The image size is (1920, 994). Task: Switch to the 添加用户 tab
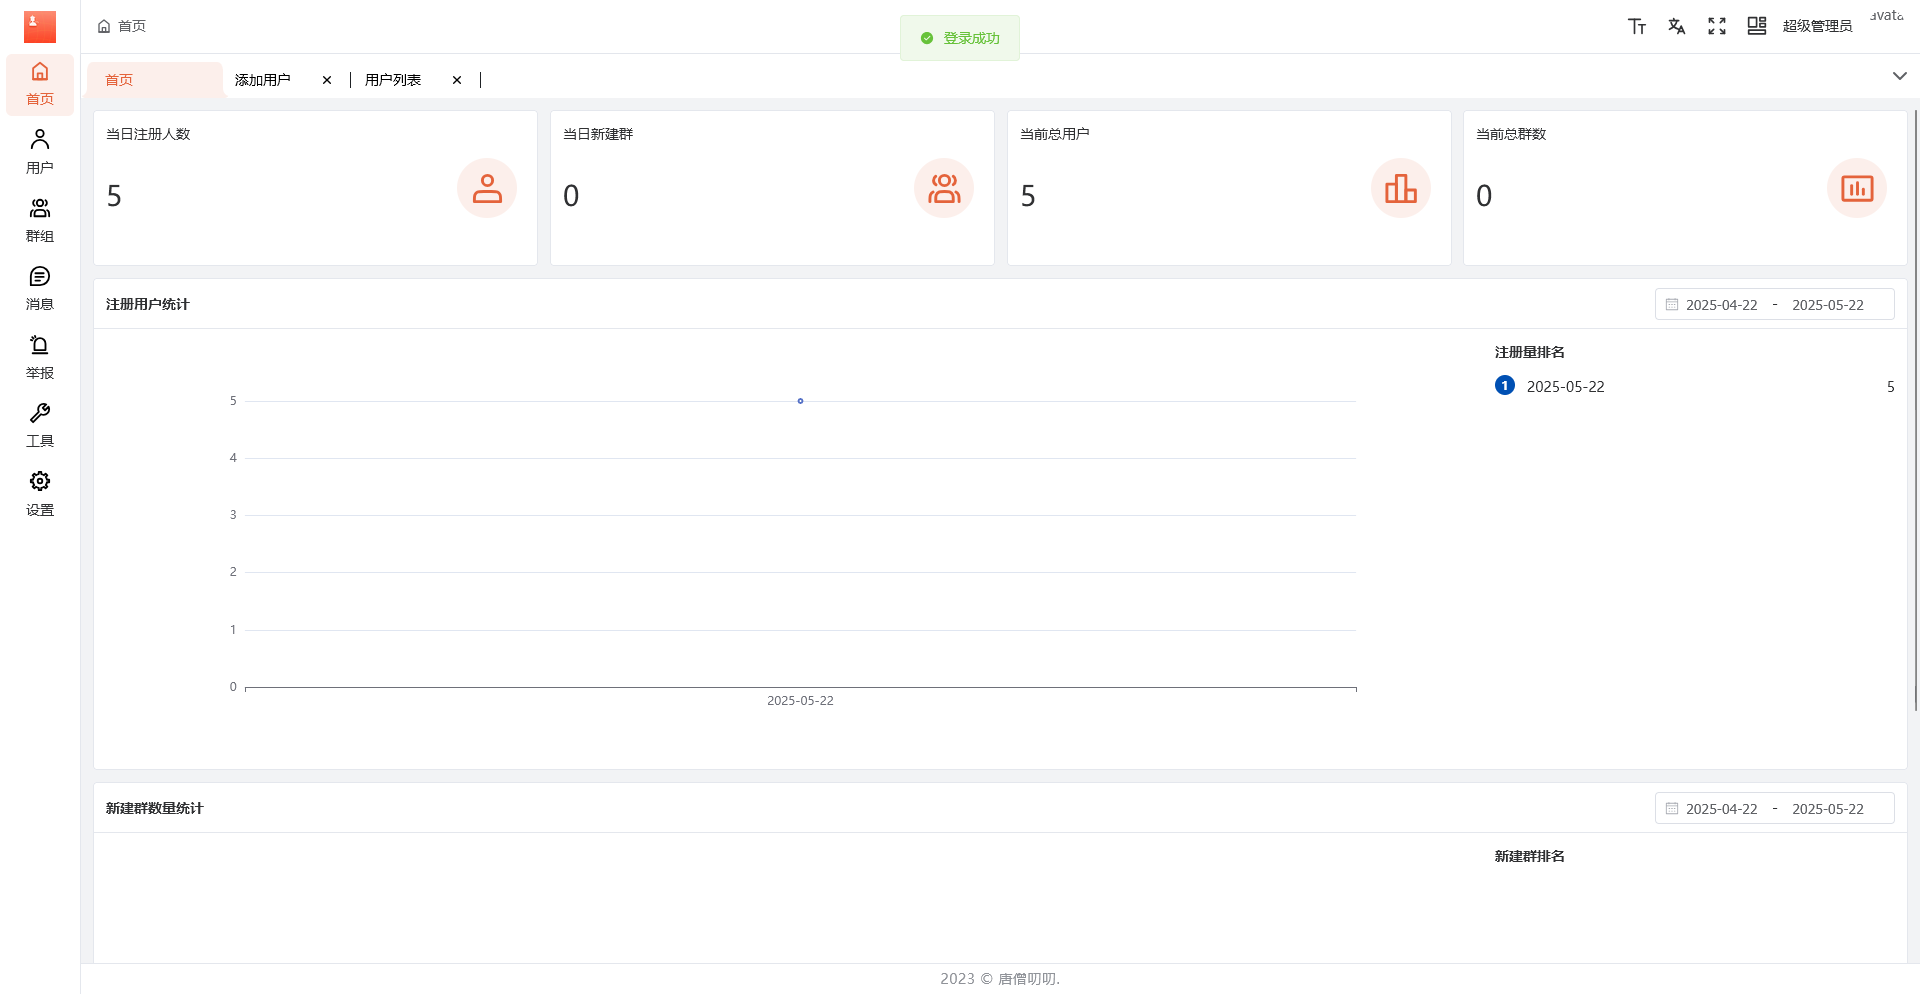[x=263, y=80]
